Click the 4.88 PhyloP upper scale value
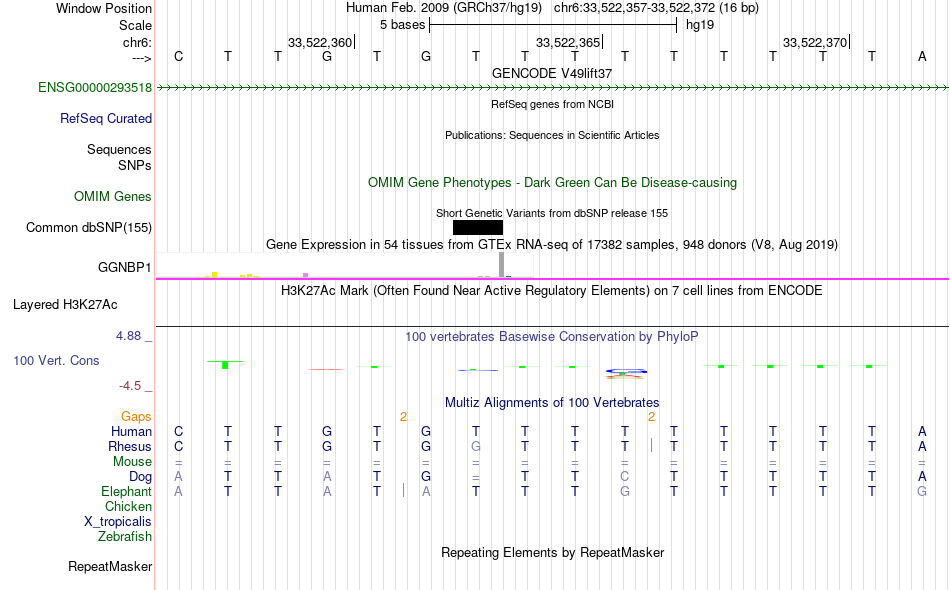This screenshot has height=590, width=950. [x=128, y=336]
